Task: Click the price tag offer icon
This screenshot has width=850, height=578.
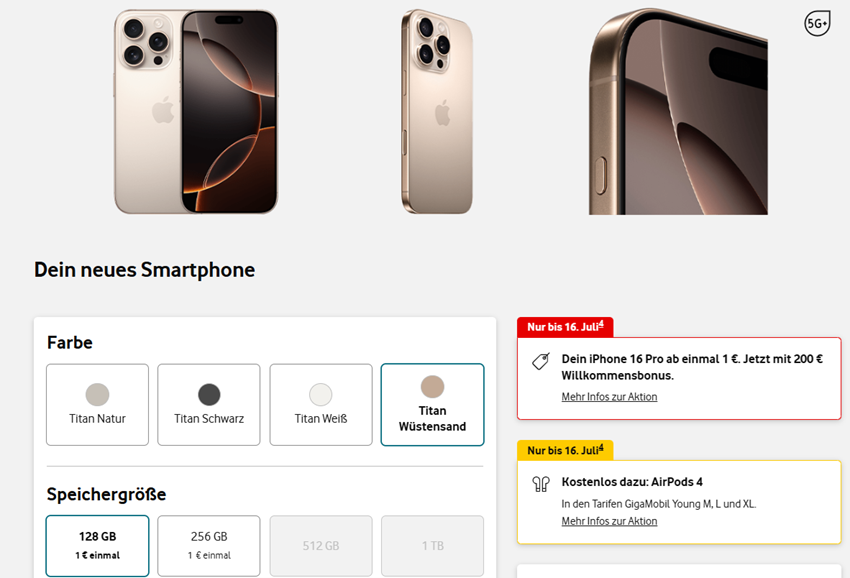Action: [x=540, y=362]
